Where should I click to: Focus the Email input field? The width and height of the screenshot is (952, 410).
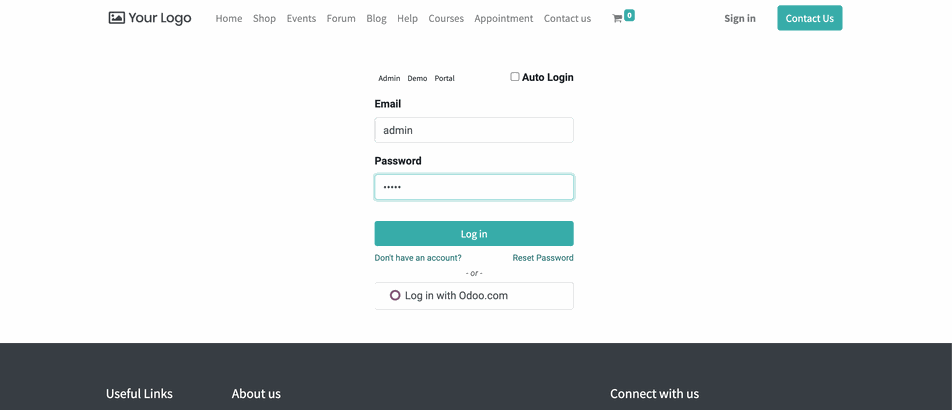pyautogui.click(x=474, y=130)
